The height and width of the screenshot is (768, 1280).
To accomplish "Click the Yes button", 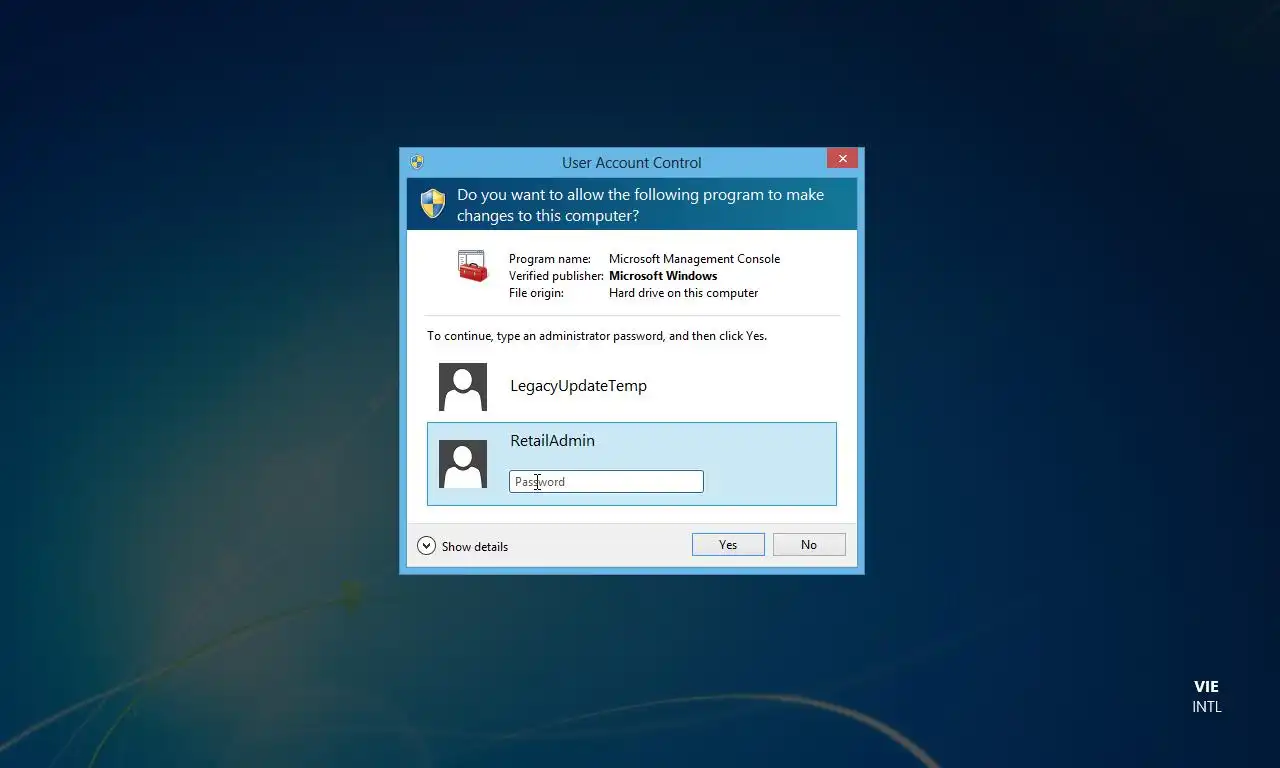I will [728, 544].
